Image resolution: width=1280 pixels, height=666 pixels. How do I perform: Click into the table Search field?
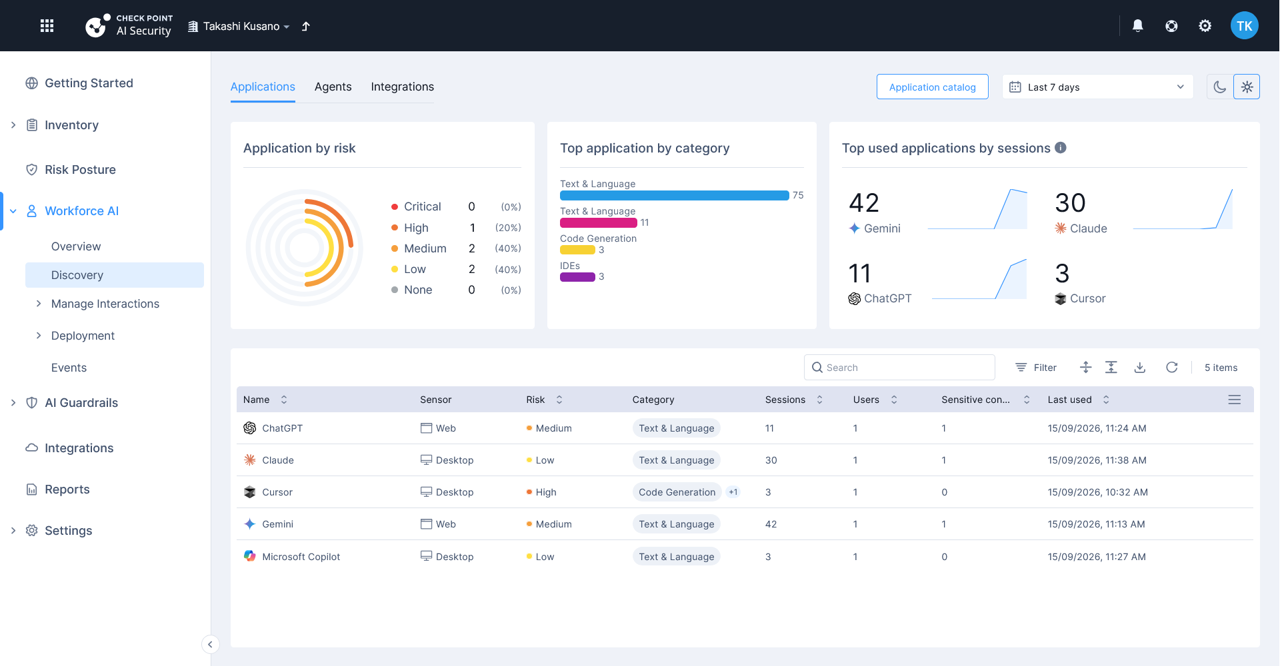[x=899, y=367]
